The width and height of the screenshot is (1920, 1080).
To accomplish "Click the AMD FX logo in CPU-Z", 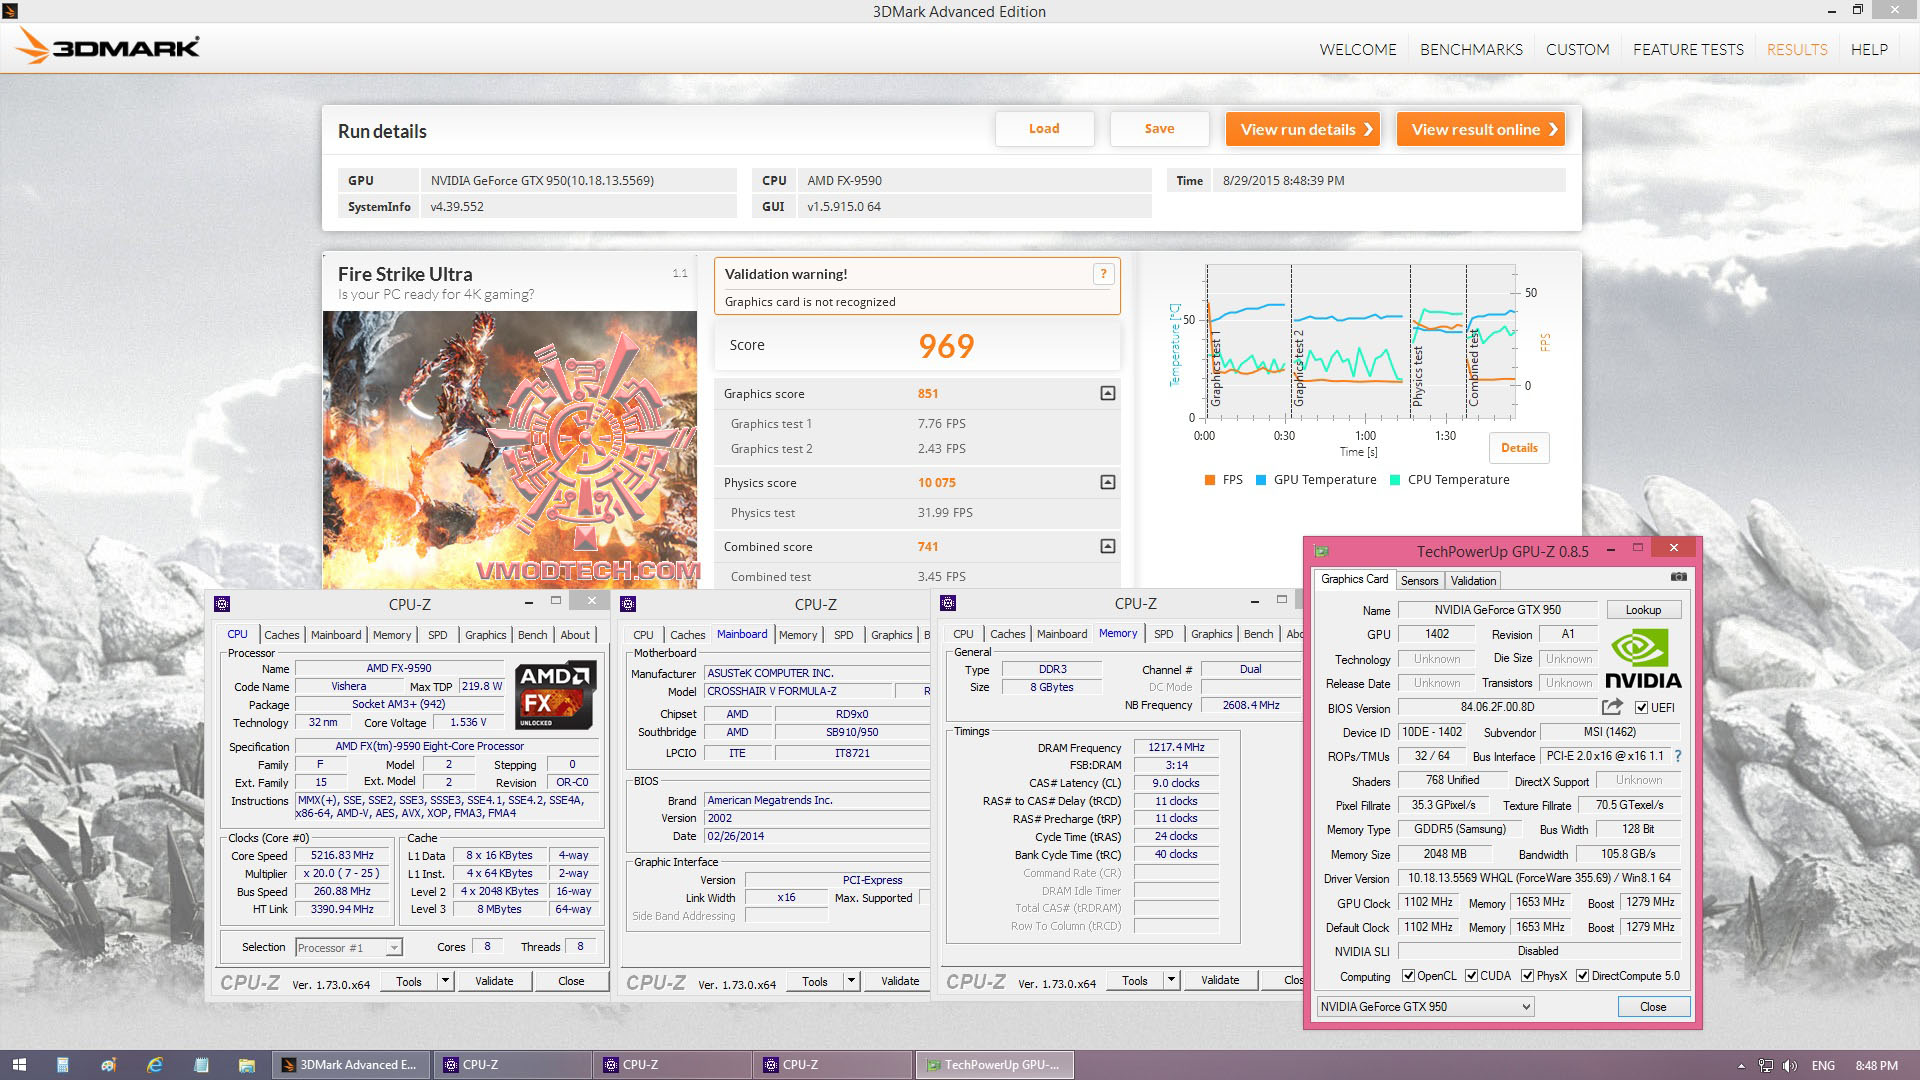I will (555, 695).
